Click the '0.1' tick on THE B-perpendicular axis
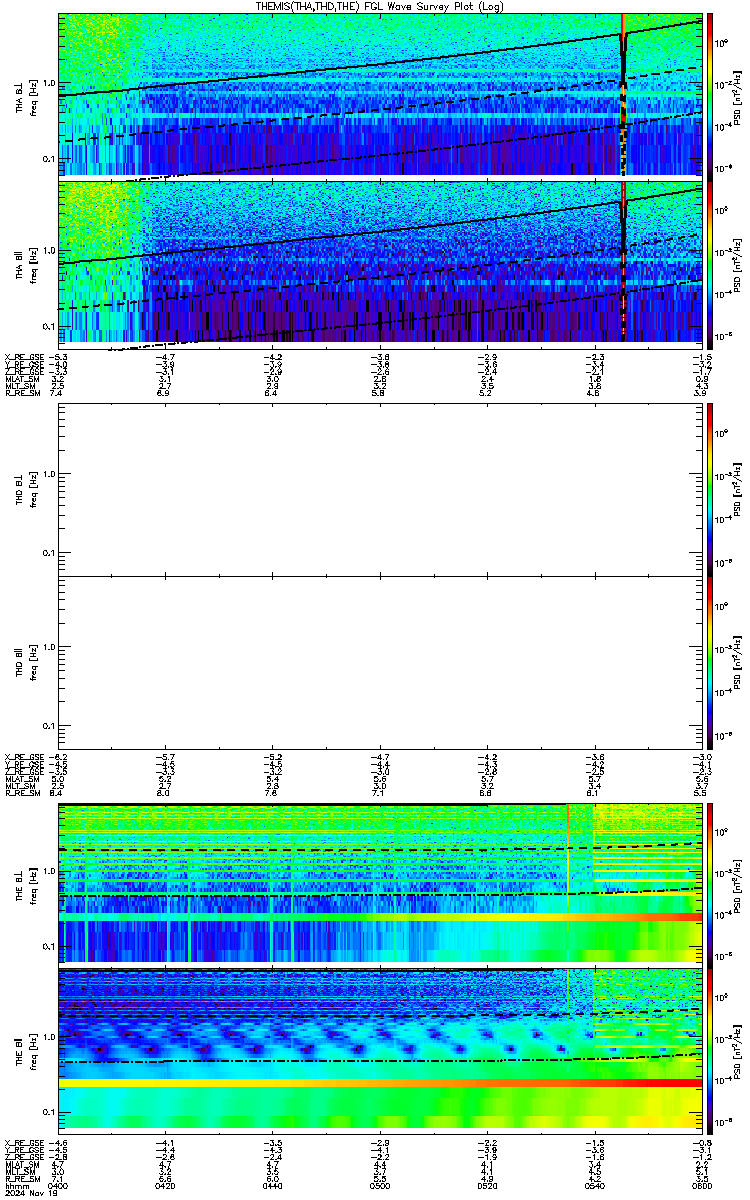 (x=49, y=946)
